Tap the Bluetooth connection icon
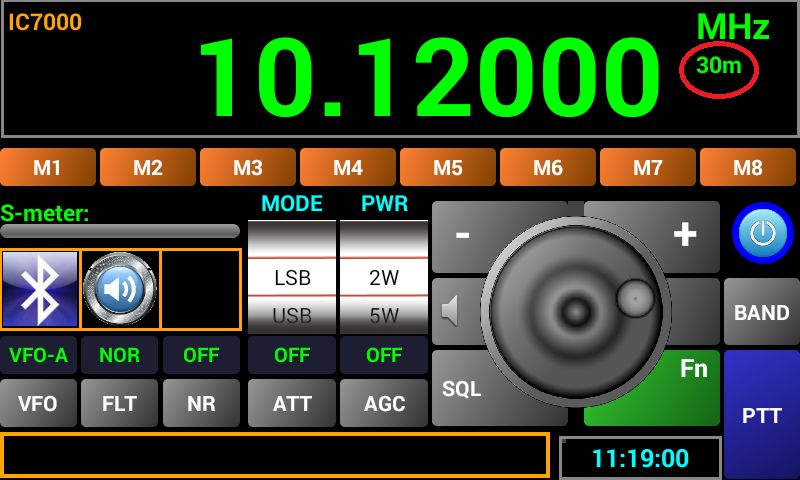This screenshot has width=800, height=480. 40,289
